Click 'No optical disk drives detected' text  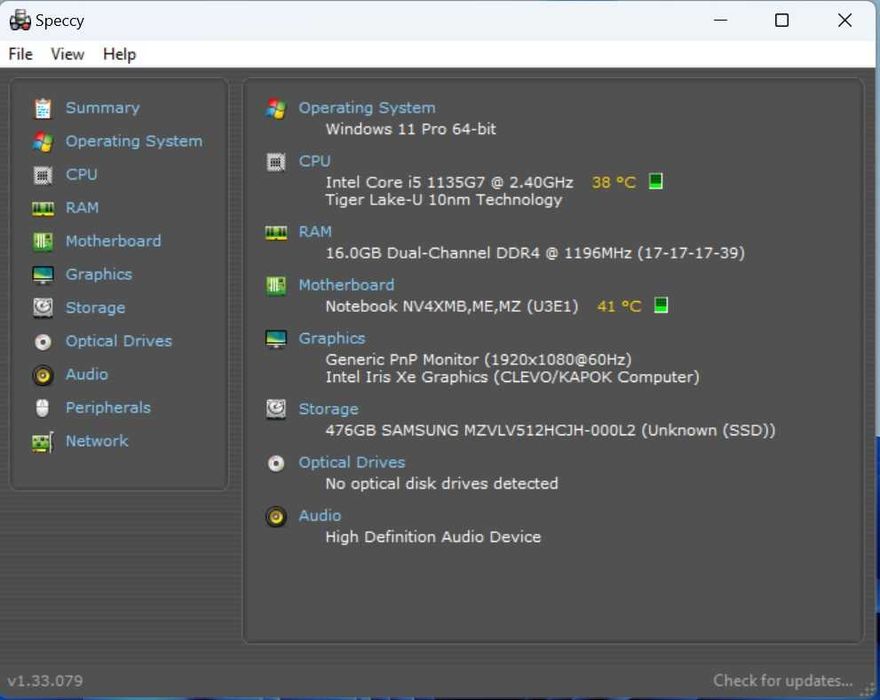(x=442, y=484)
